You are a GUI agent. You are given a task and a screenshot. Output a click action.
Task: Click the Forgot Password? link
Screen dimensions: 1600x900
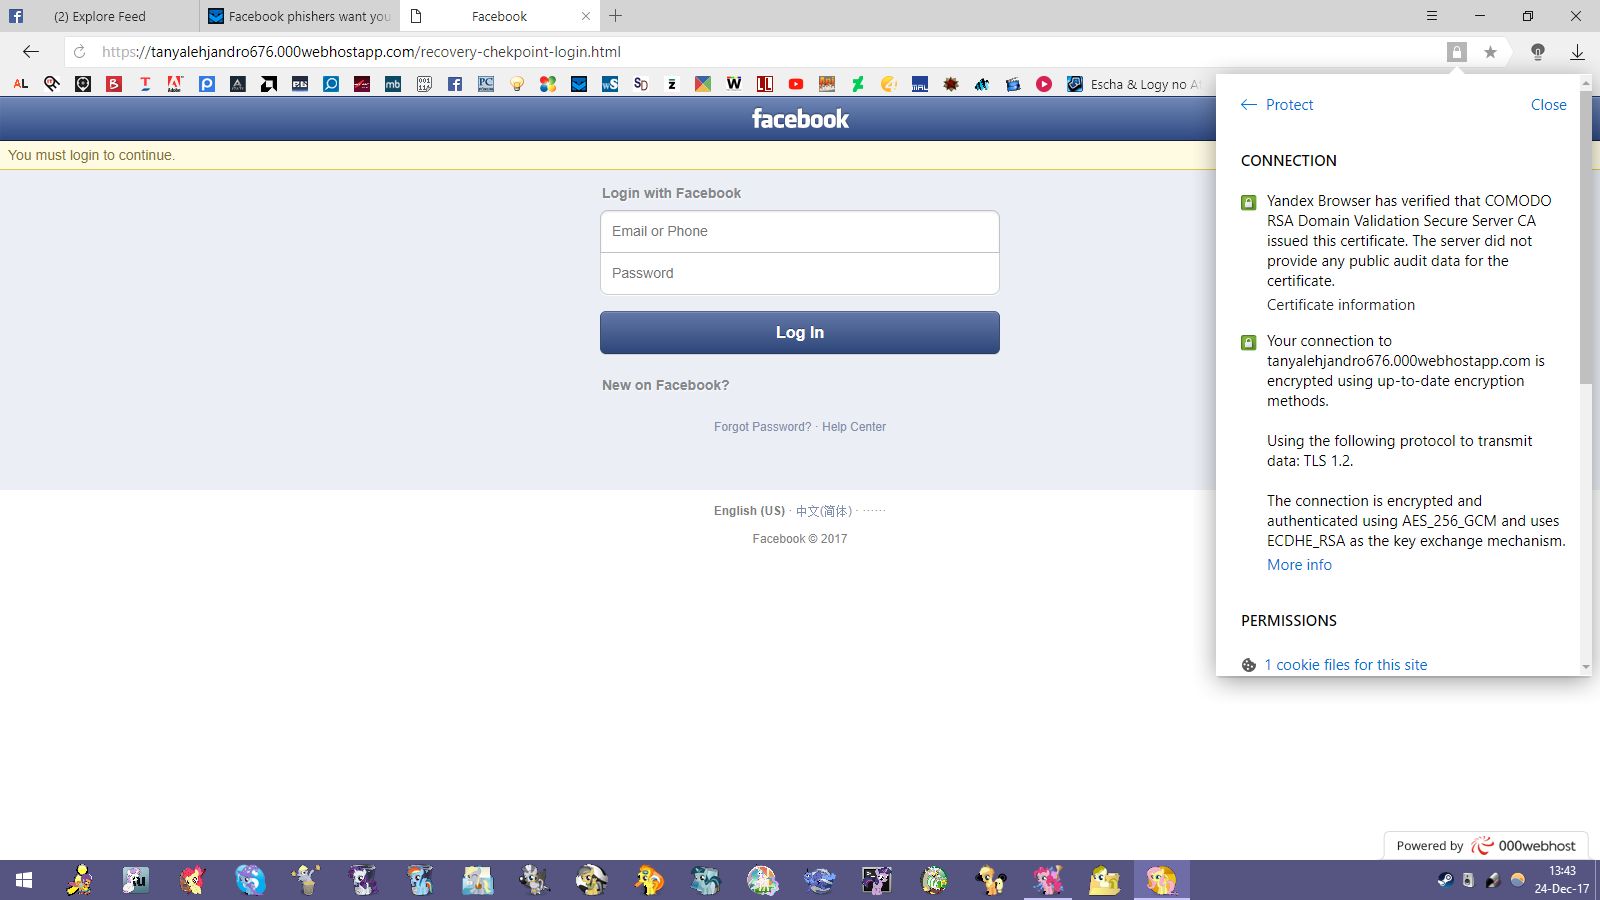pyautogui.click(x=763, y=427)
